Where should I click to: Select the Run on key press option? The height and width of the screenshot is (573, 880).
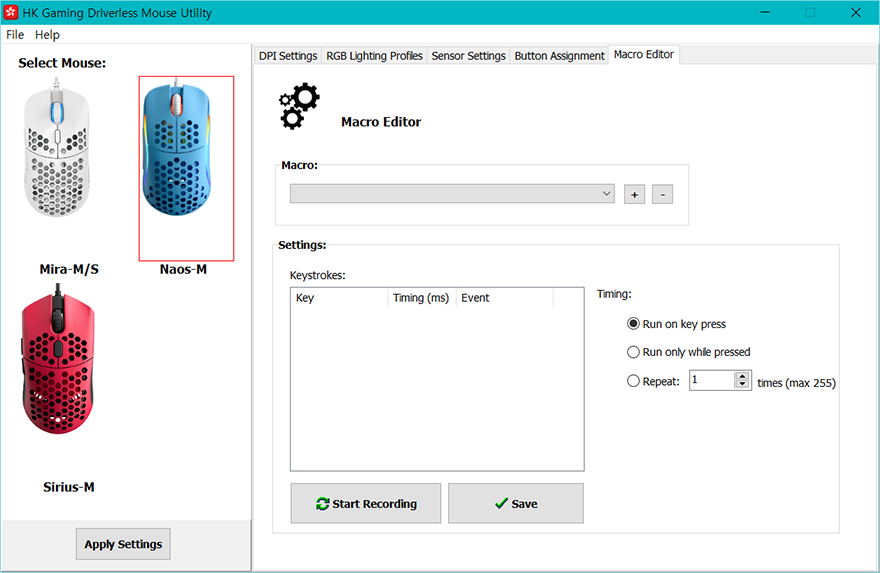point(676,324)
